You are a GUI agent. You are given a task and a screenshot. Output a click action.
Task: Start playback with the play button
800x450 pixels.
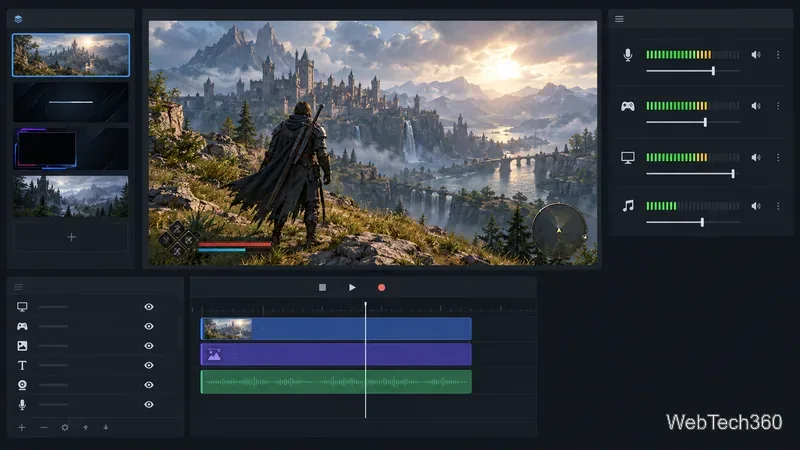(352, 288)
